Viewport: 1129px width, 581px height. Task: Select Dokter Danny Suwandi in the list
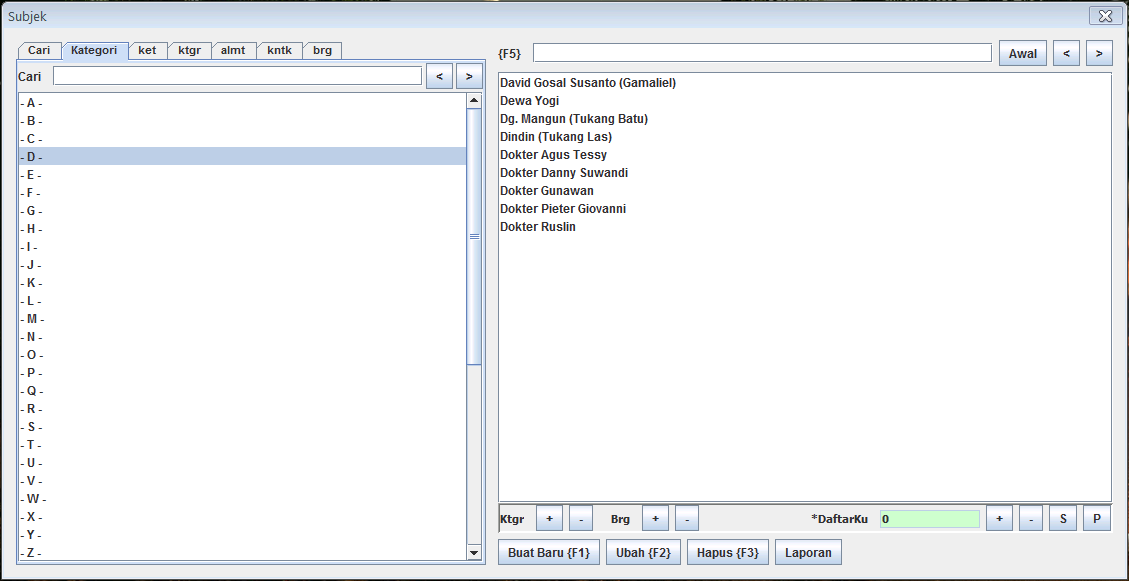564,173
